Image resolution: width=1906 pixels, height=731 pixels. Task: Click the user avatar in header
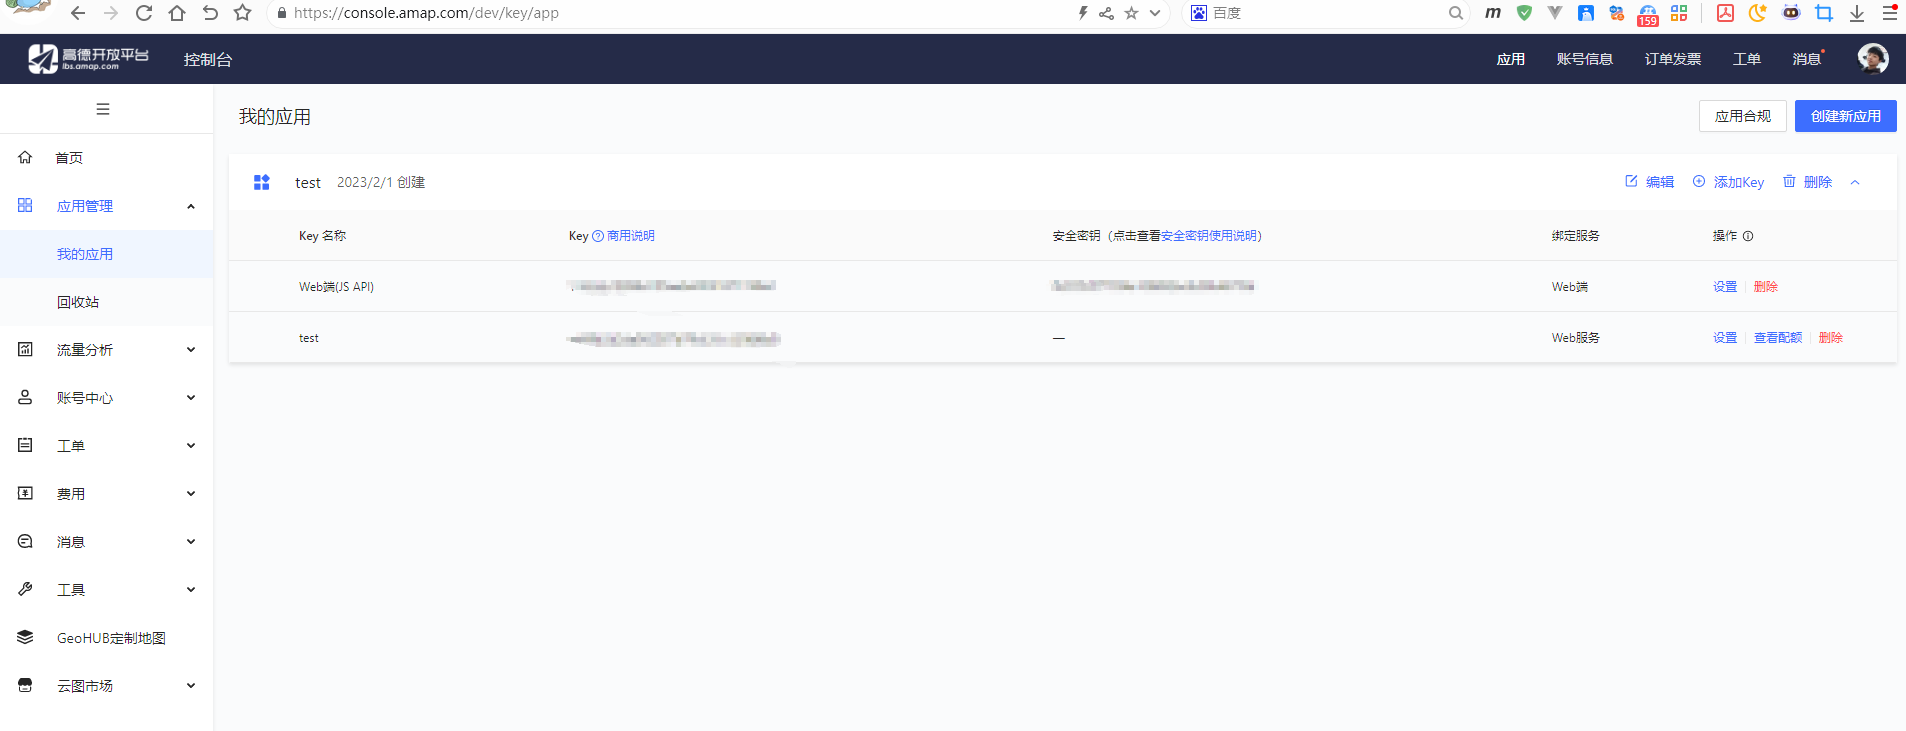pyautogui.click(x=1872, y=59)
